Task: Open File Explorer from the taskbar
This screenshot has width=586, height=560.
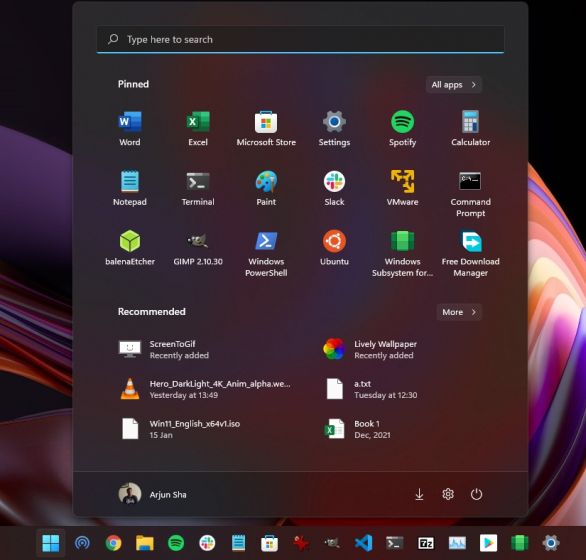Action: 145,543
